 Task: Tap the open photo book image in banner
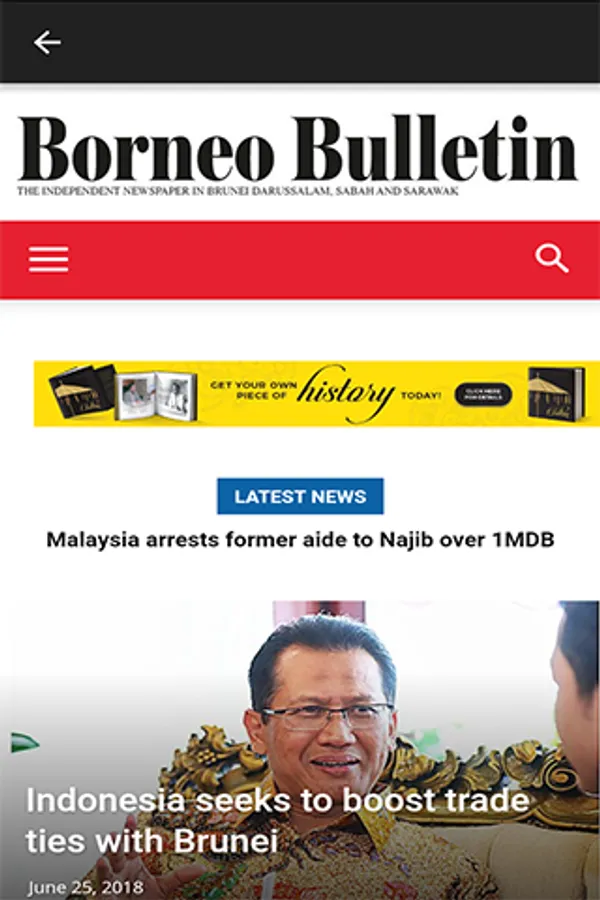click(x=156, y=395)
